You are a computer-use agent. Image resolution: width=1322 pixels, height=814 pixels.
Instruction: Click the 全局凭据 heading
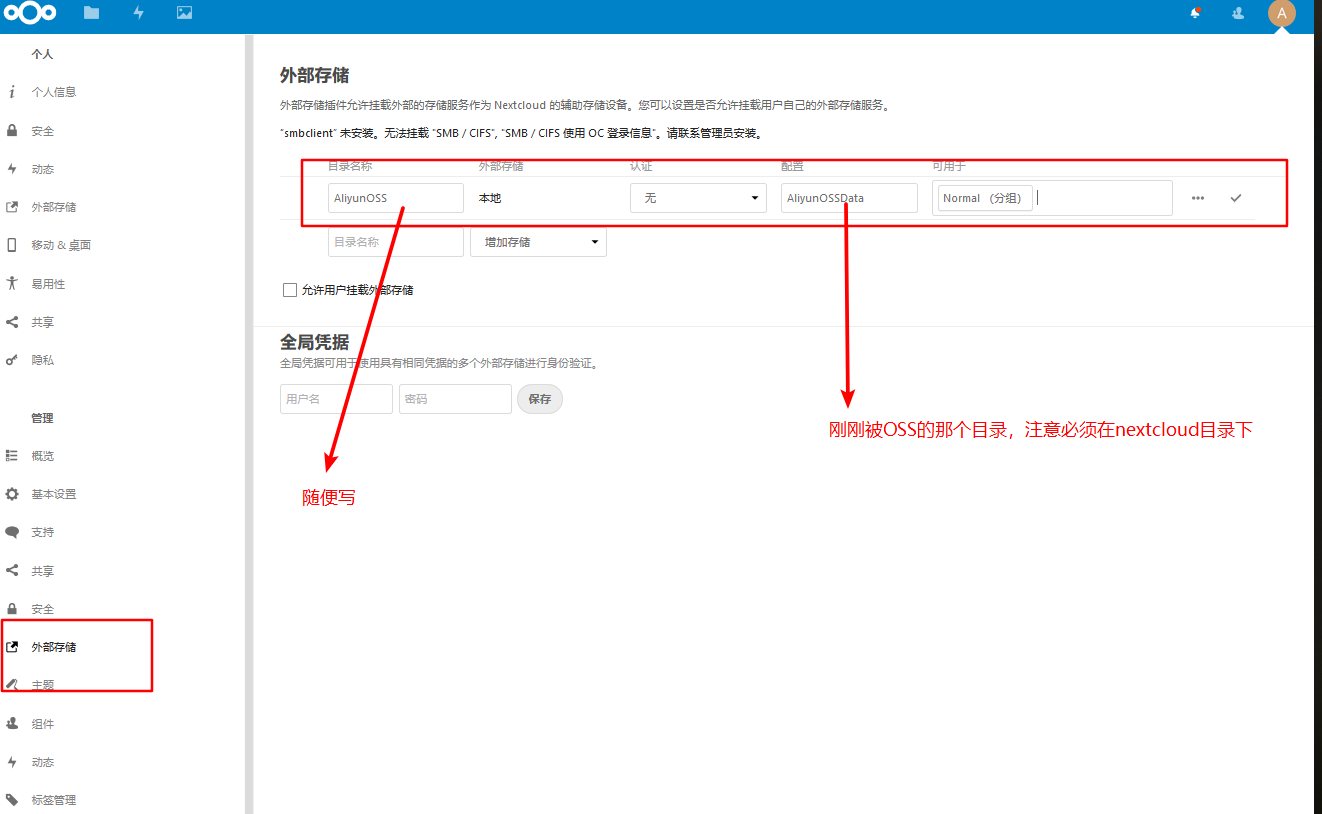click(314, 342)
